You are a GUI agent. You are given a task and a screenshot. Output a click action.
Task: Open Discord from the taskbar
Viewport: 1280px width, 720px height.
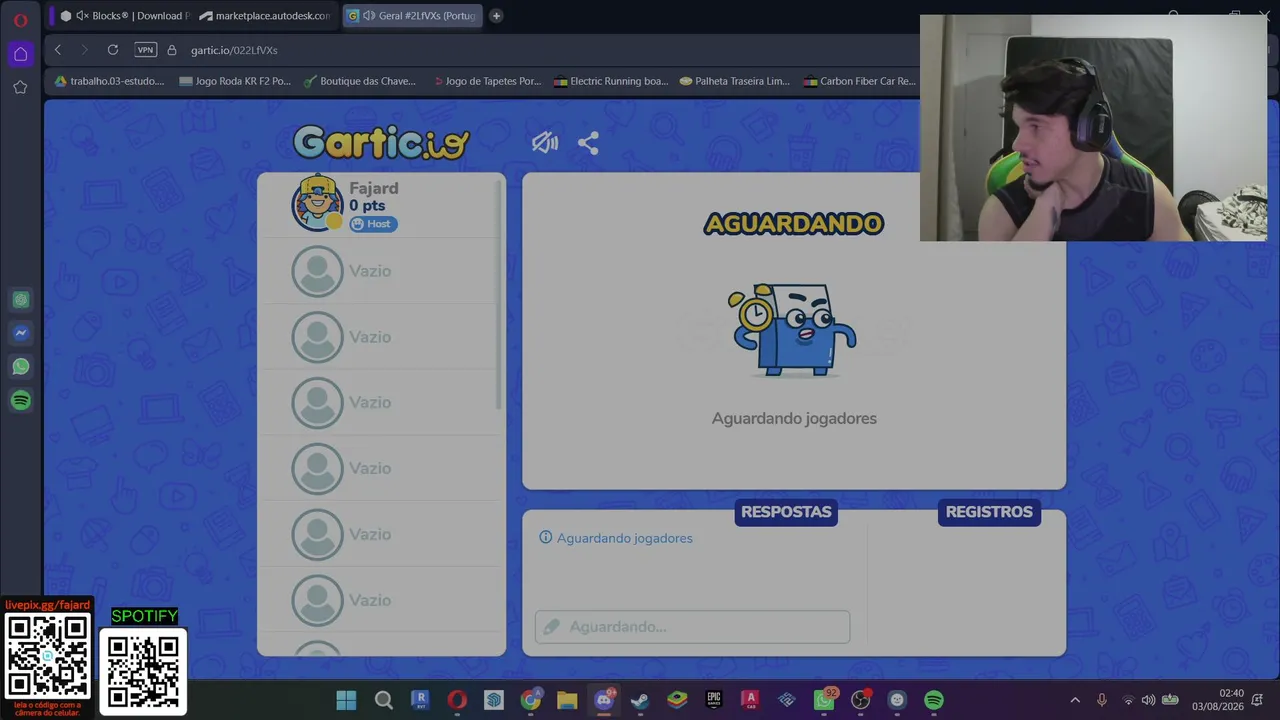point(604,700)
